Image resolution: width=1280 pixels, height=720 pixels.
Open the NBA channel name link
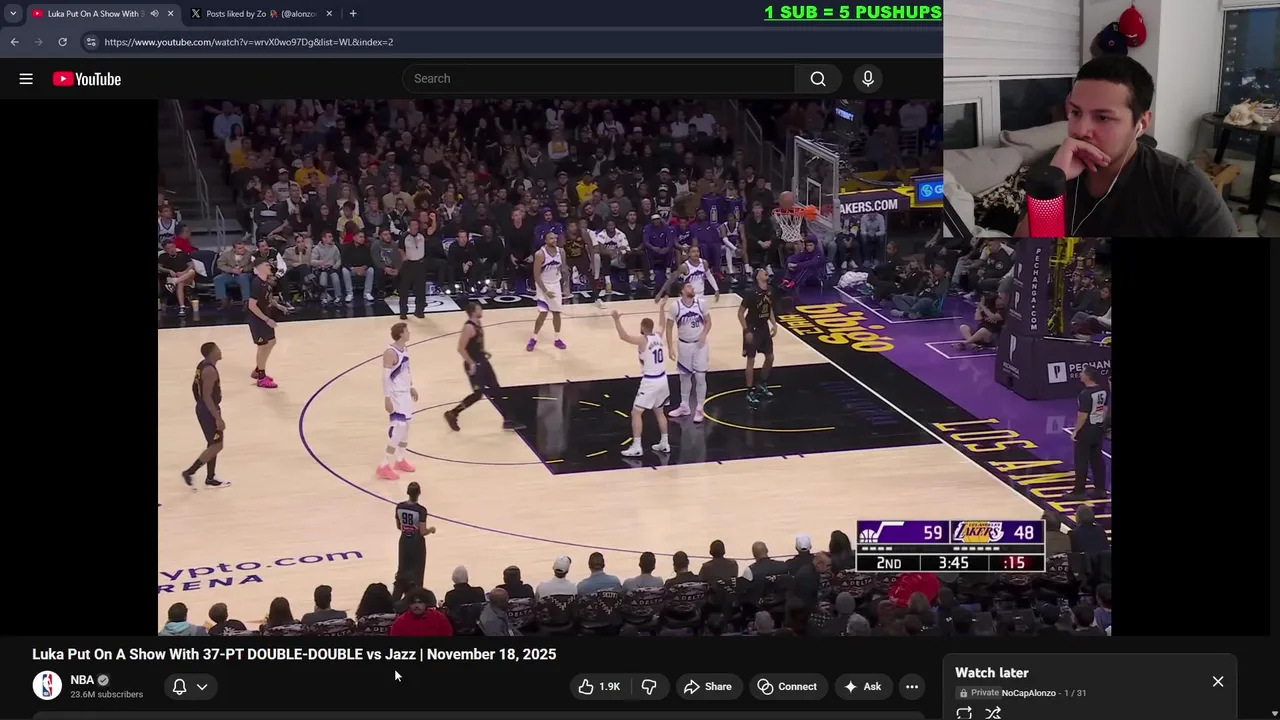(x=82, y=680)
